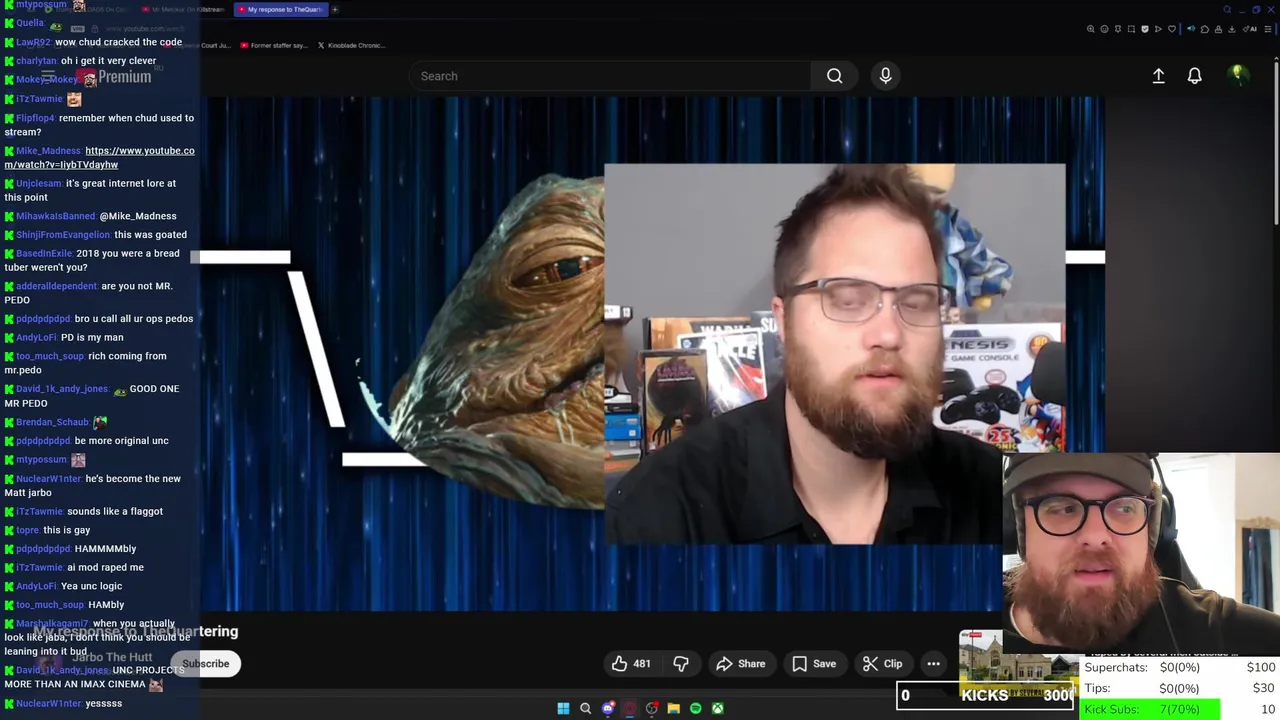The height and width of the screenshot is (720, 1280).
Task: Activate voice search microphone icon
Action: [885, 76]
